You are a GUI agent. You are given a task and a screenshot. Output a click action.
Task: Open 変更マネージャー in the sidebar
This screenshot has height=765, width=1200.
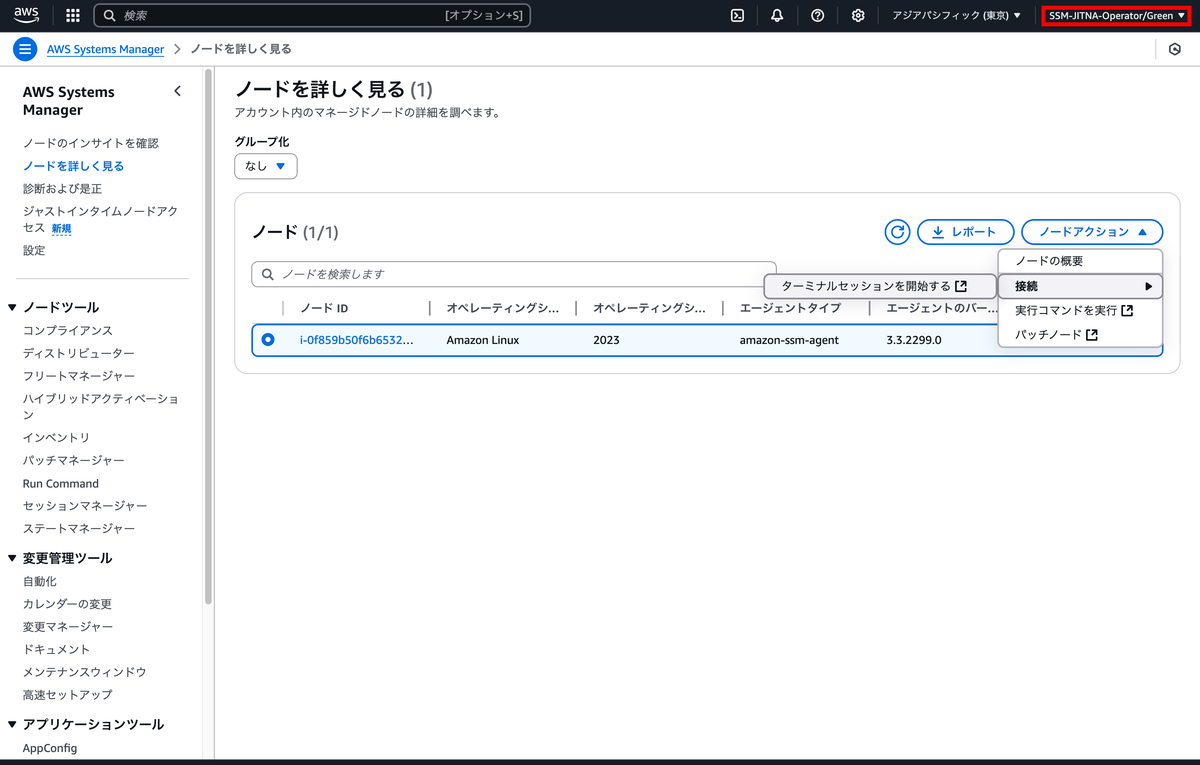point(68,626)
